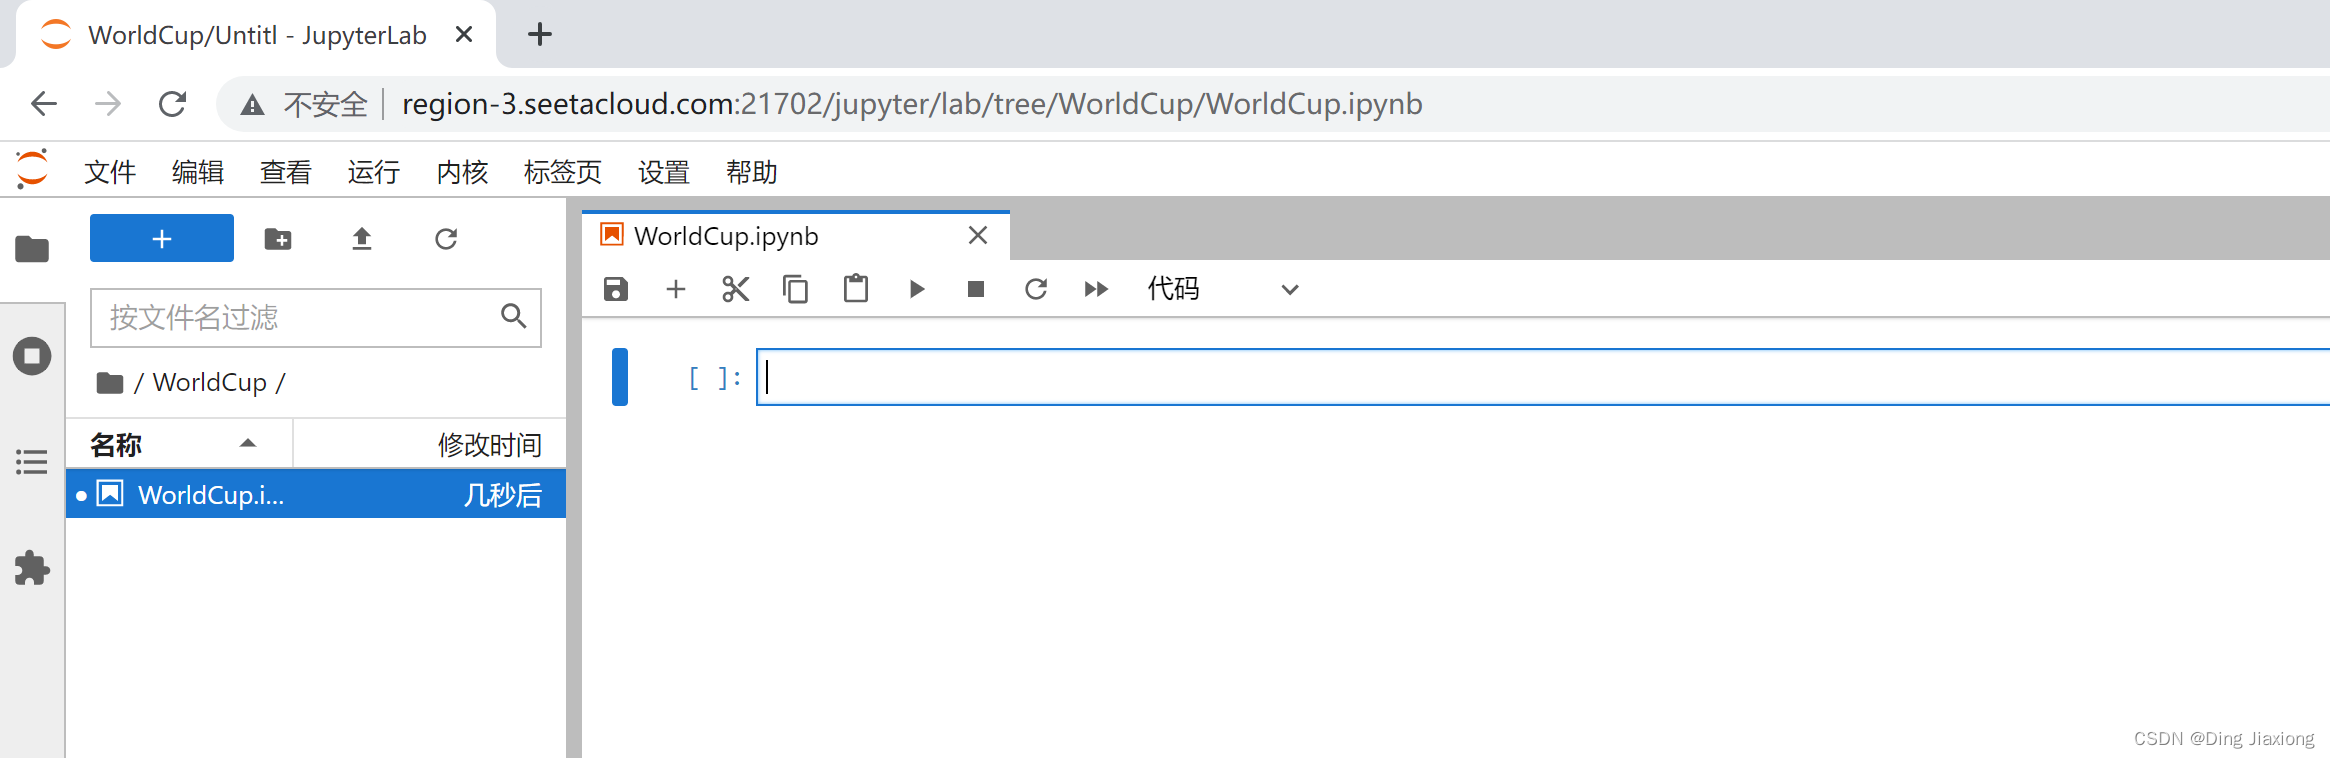Click the browser back arrow
Screen dimensions: 2330x758
pyautogui.click(x=44, y=103)
